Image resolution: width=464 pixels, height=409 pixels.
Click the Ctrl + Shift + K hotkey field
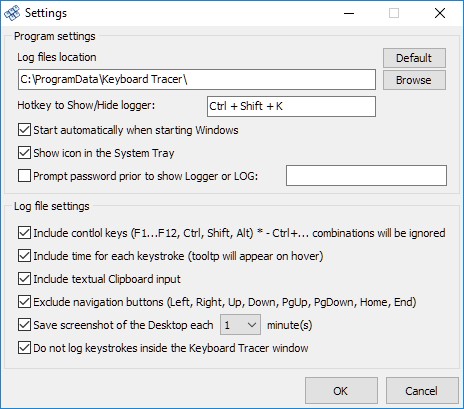[291, 107]
